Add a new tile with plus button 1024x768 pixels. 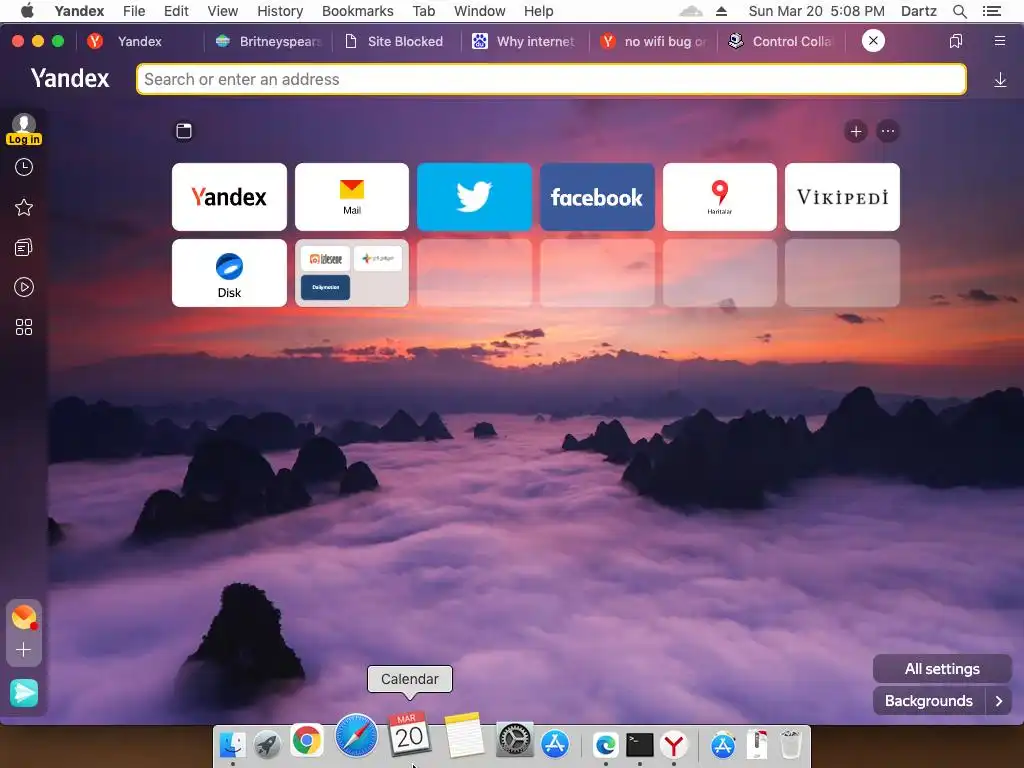tap(856, 131)
